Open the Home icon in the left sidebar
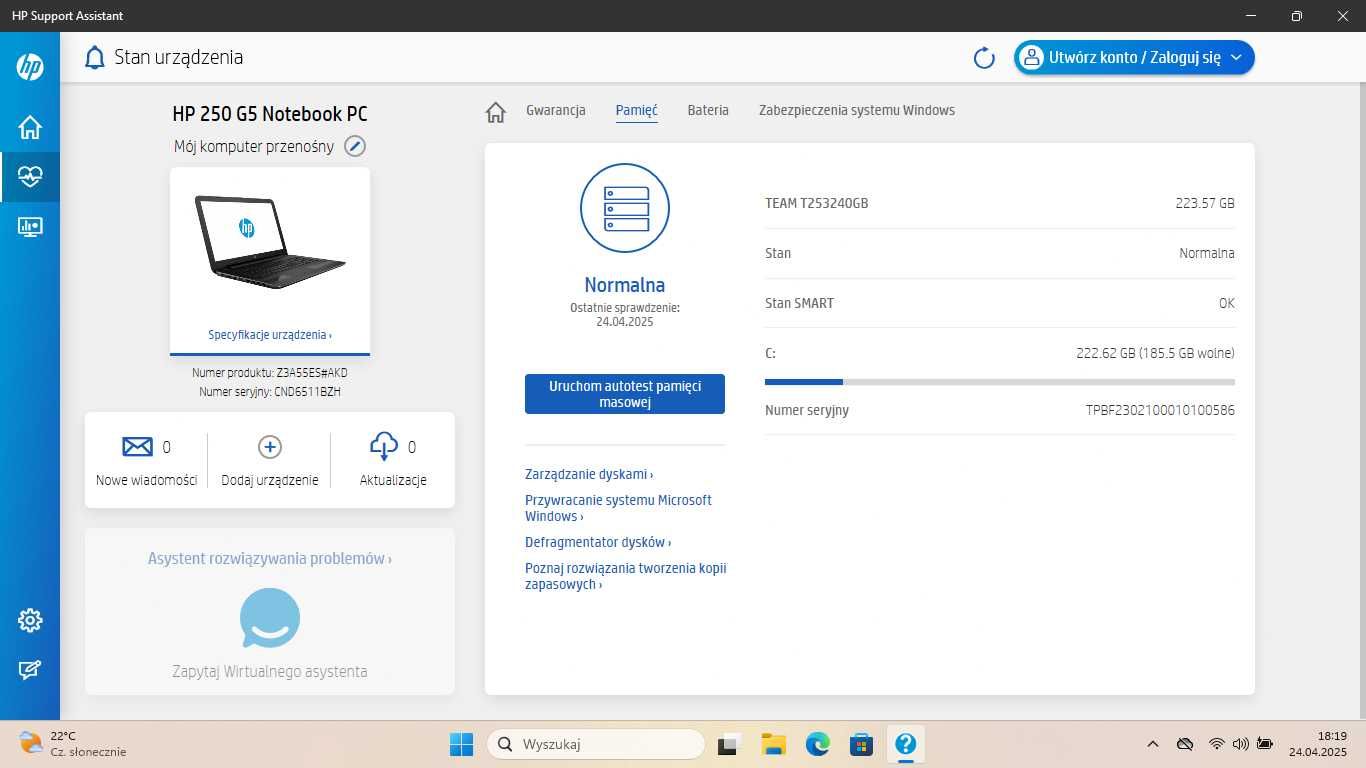 tap(30, 127)
